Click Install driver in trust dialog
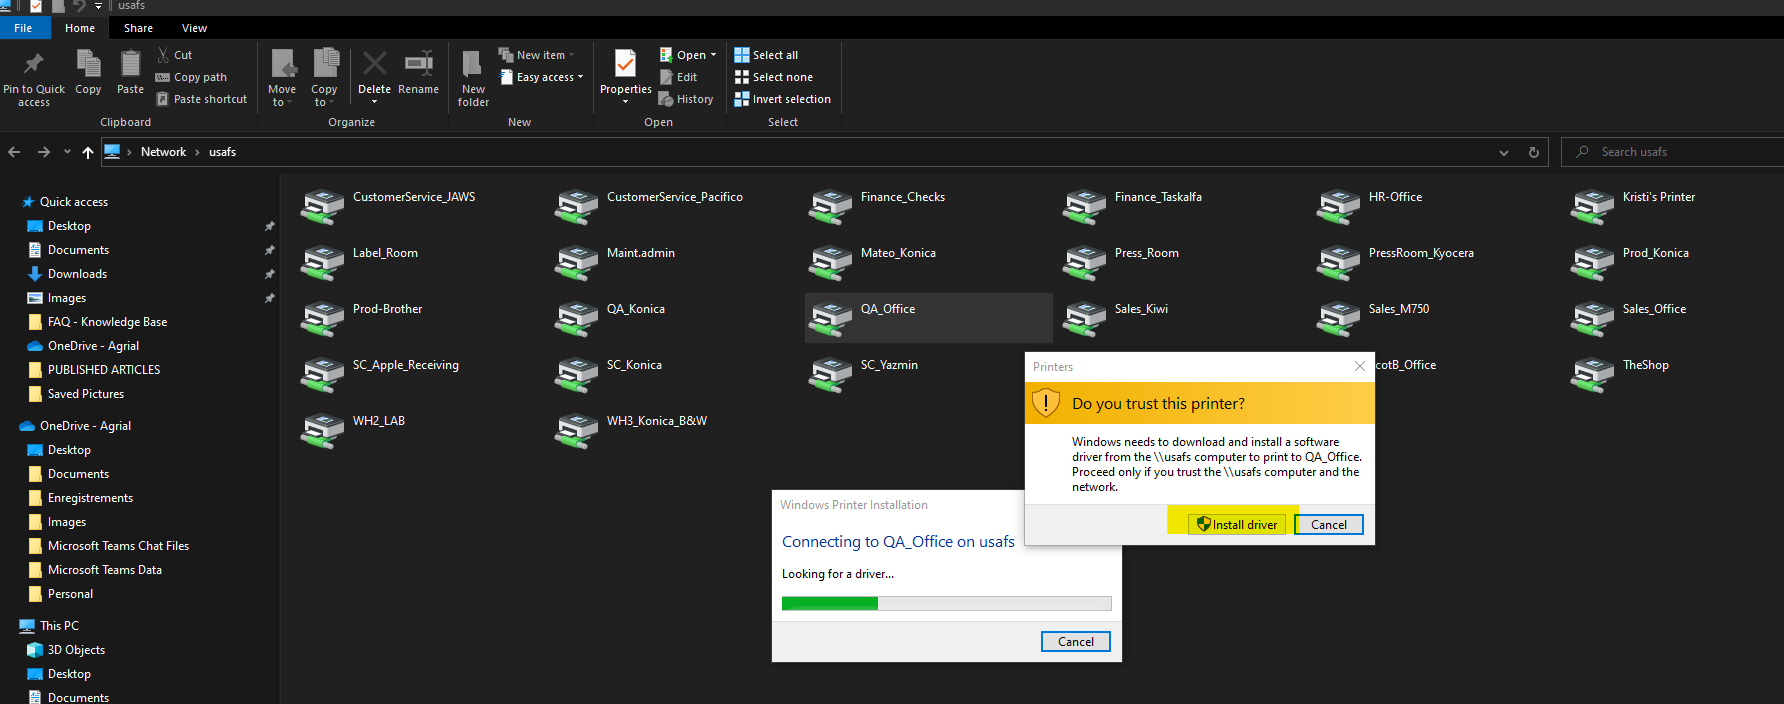The height and width of the screenshot is (704, 1784). [x=1237, y=524]
